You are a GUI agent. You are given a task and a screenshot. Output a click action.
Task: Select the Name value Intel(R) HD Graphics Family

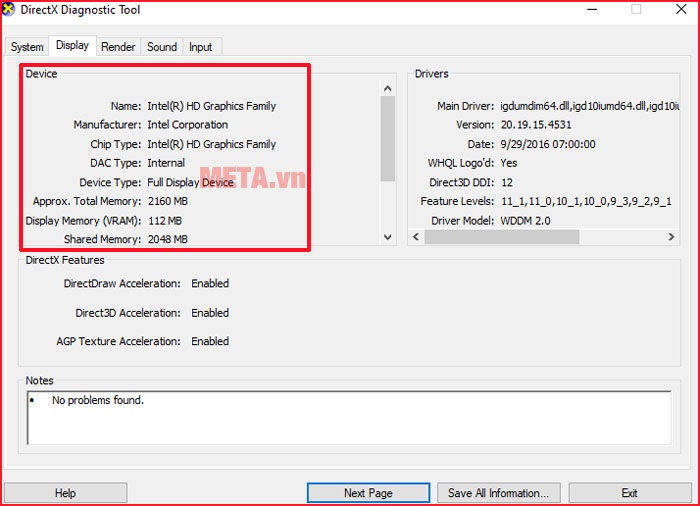point(212,106)
